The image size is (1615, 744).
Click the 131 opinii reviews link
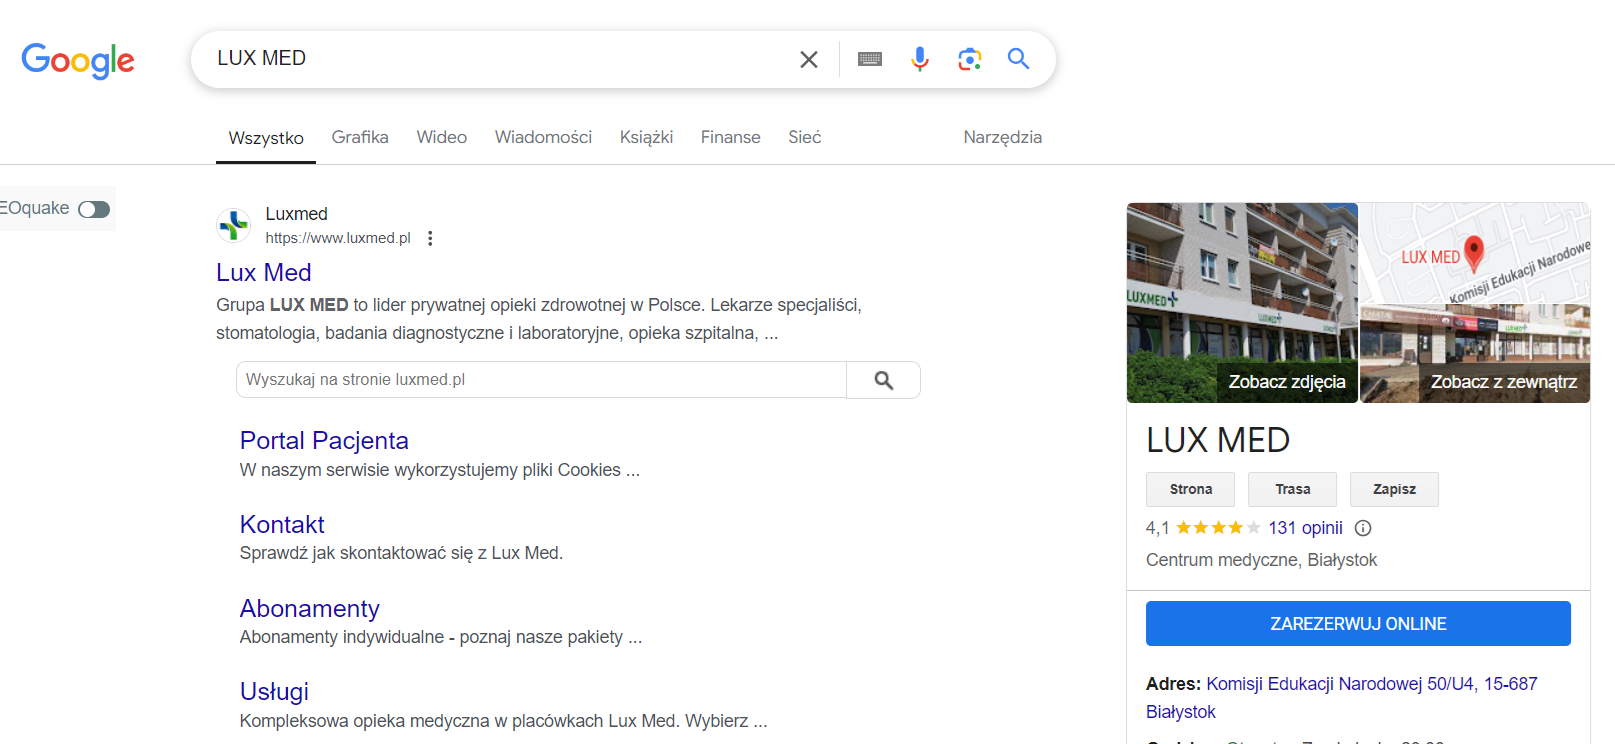(1305, 528)
